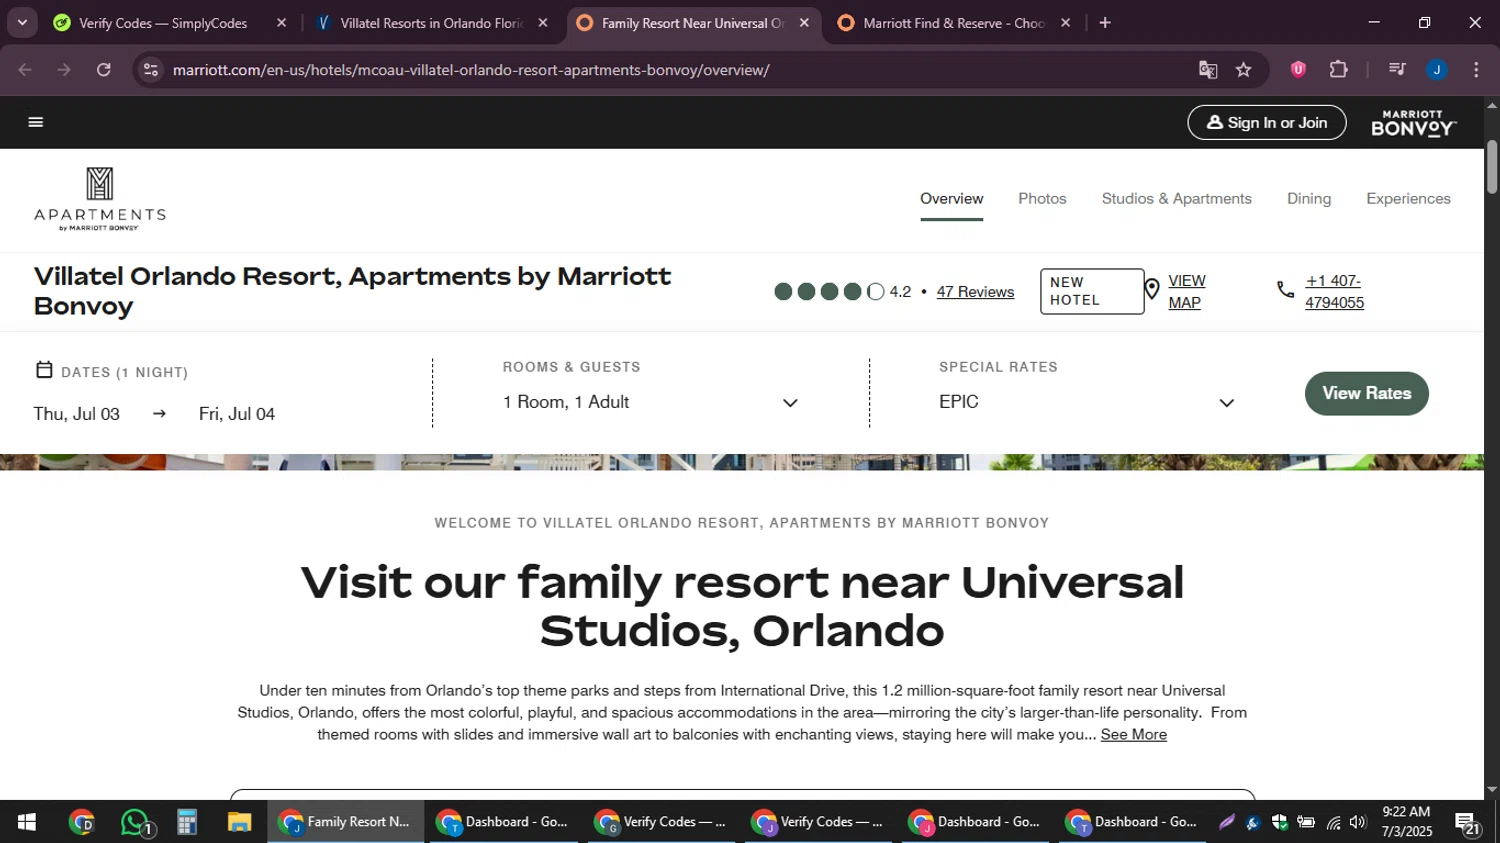Click the translate page icon
This screenshot has height=843, width=1500.
[1208, 70]
